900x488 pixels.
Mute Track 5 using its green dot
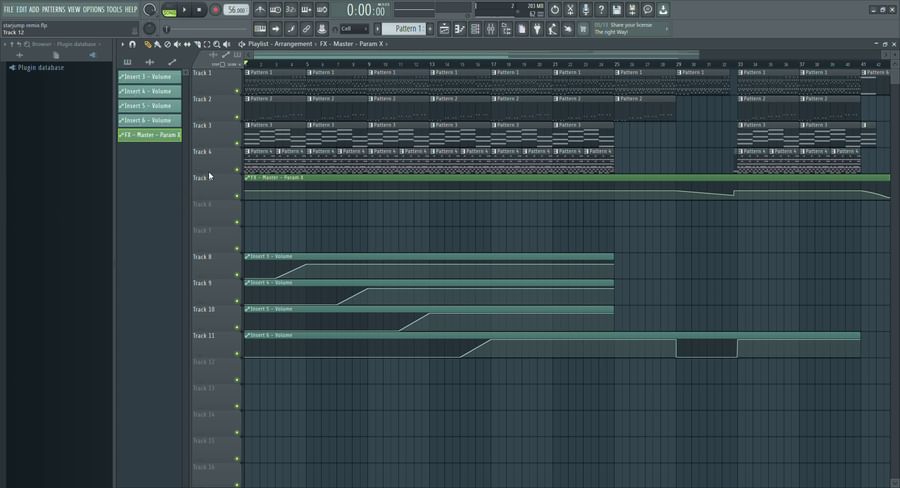(x=236, y=196)
